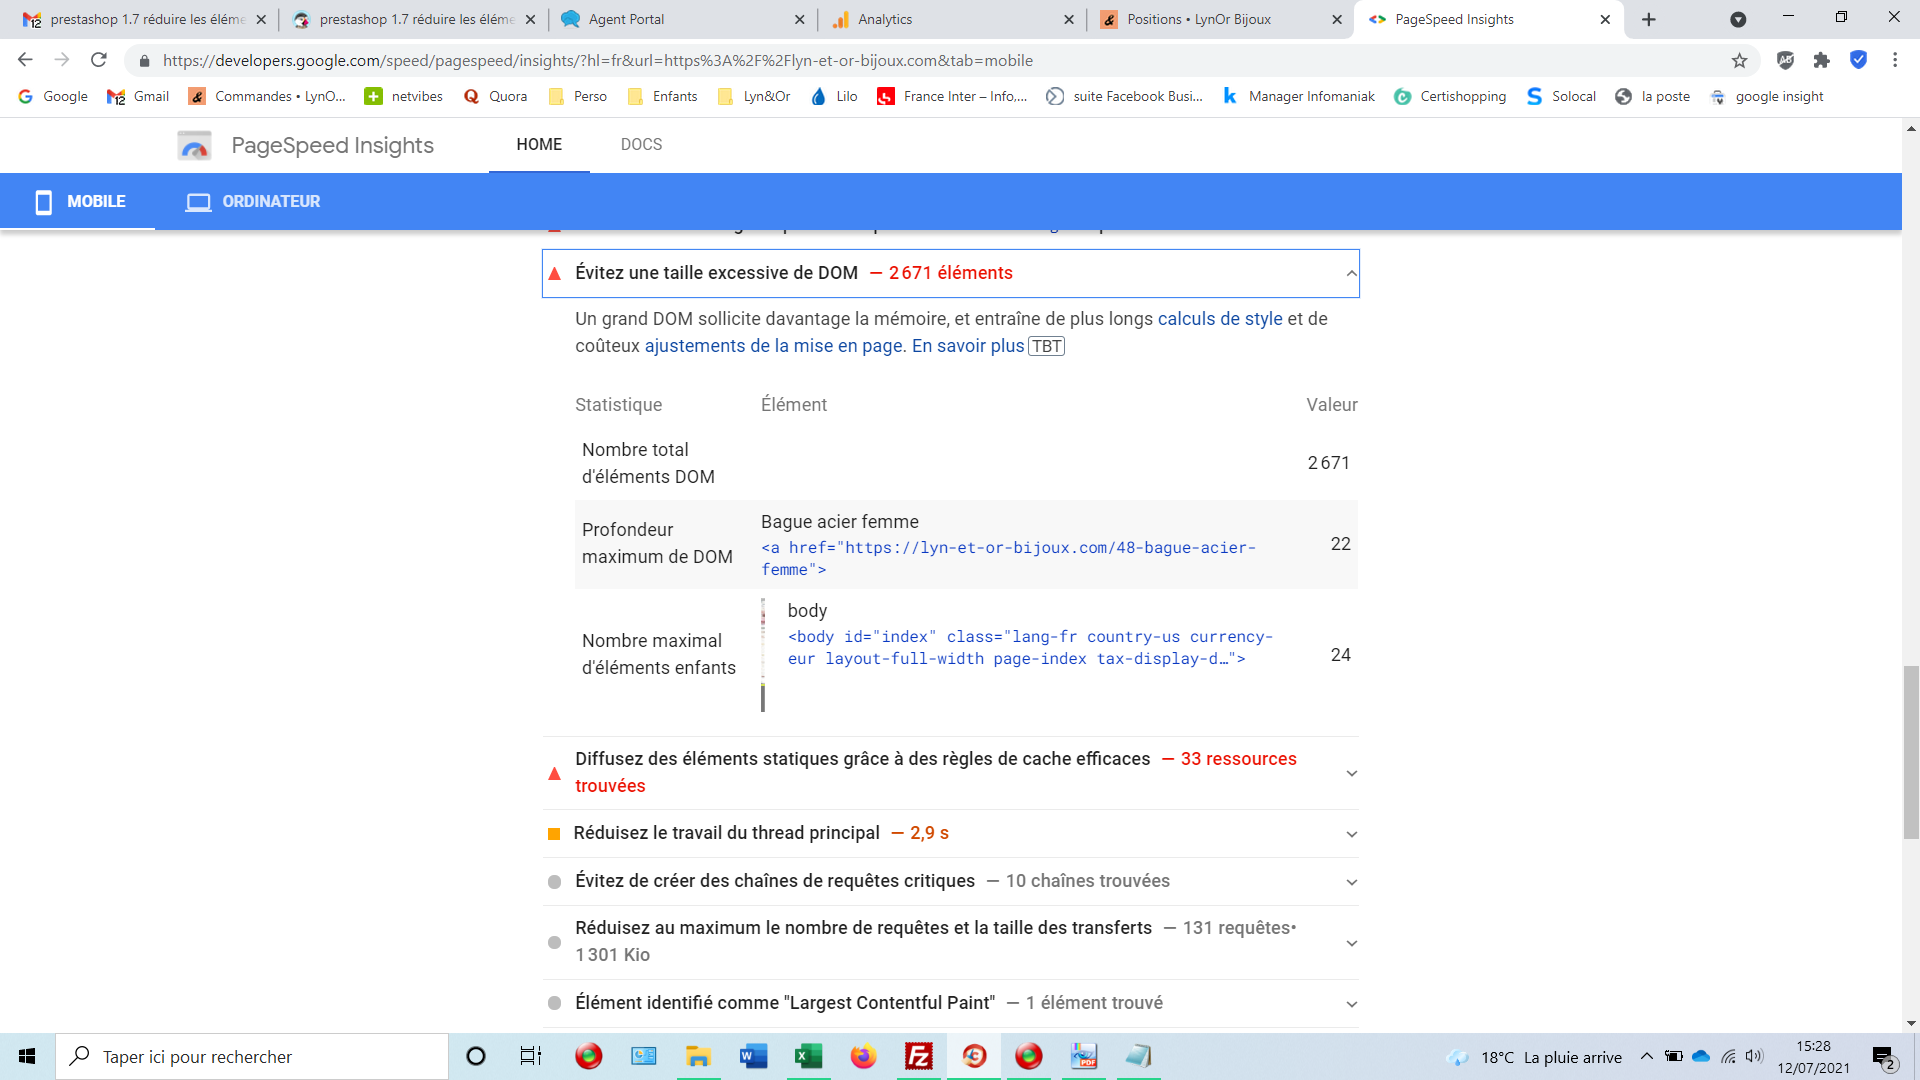This screenshot has height=1080, width=1920.
Task: Expand the Largest Contentful Paint element audit
Action: pos(950,1003)
